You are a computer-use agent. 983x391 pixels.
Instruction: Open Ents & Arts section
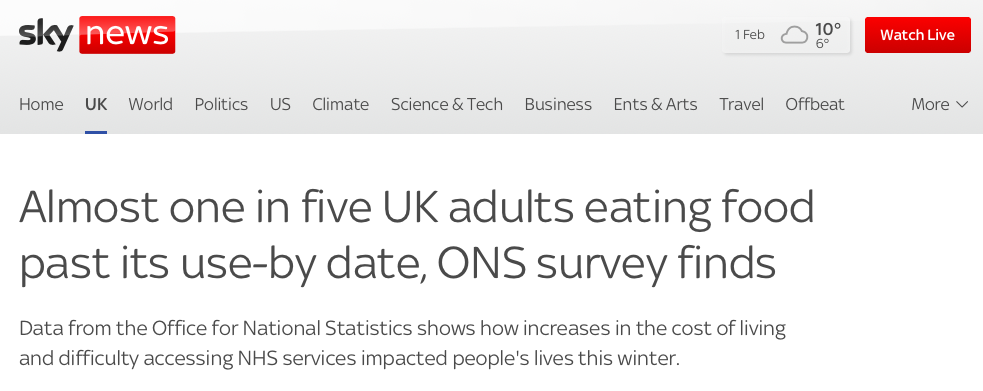655,104
